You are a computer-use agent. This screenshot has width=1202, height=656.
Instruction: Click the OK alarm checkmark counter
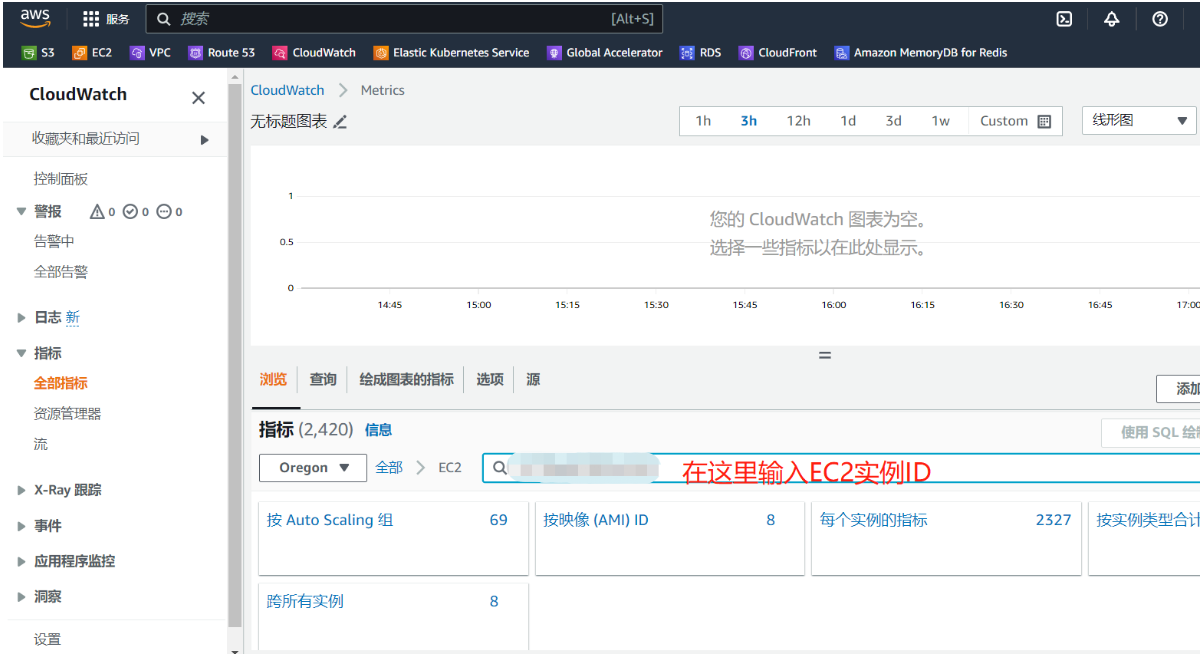(136, 212)
